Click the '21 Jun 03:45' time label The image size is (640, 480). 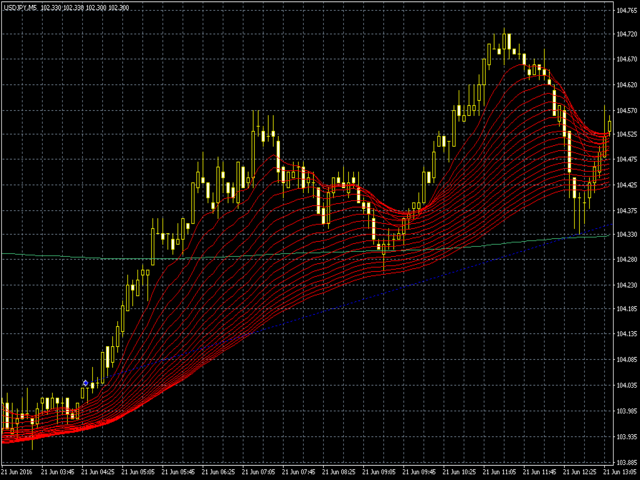[58, 472]
